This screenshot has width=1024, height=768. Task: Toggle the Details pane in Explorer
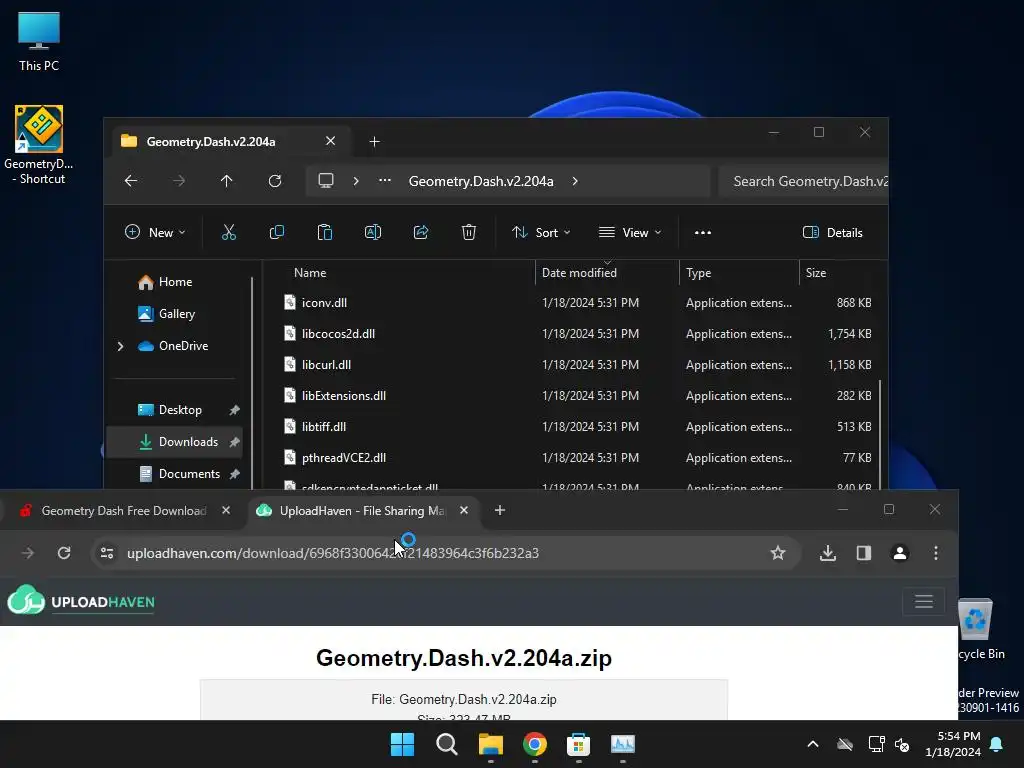click(833, 232)
